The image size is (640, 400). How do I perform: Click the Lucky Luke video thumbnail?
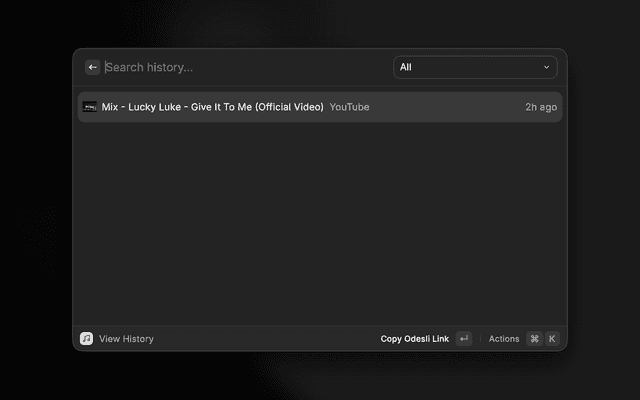tap(89, 107)
